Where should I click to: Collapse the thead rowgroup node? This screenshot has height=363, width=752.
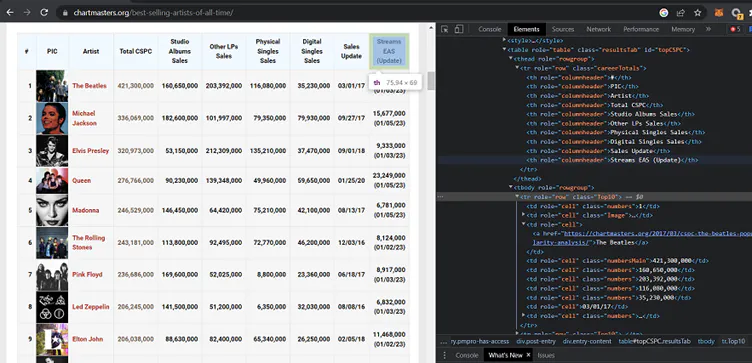tap(511, 59)
